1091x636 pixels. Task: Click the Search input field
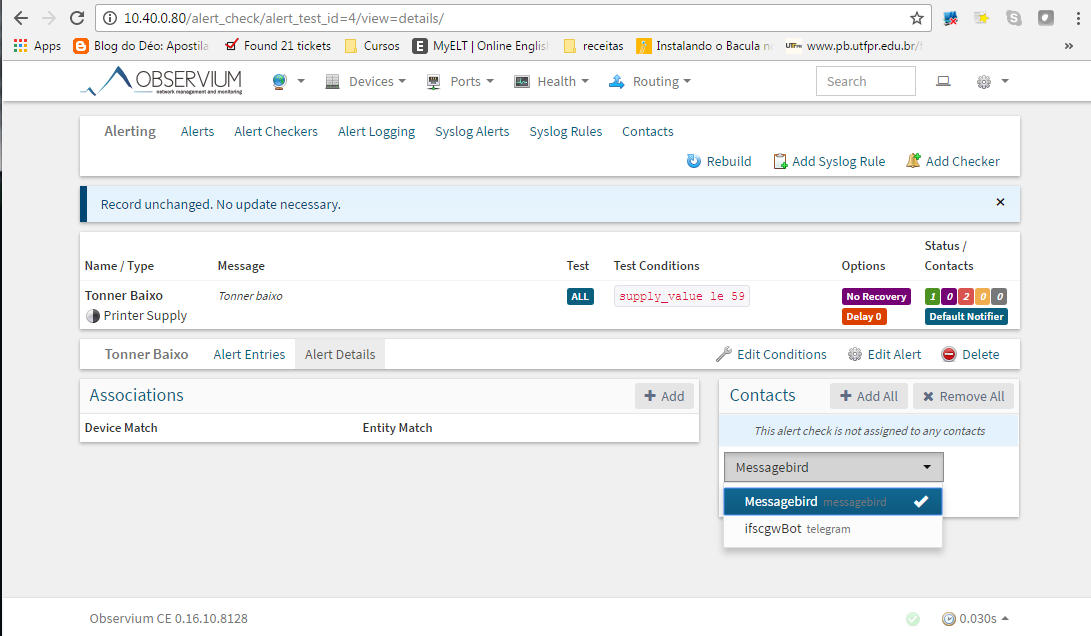click(865, 81)
